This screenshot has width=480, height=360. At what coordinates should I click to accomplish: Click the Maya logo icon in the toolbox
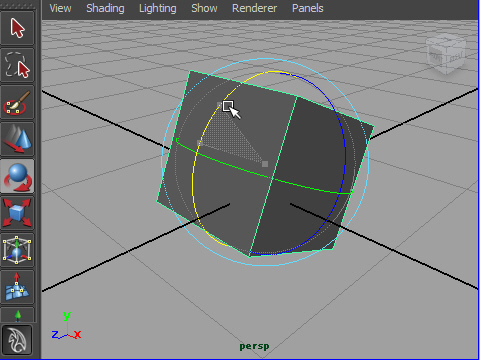[x=17, y=340]
